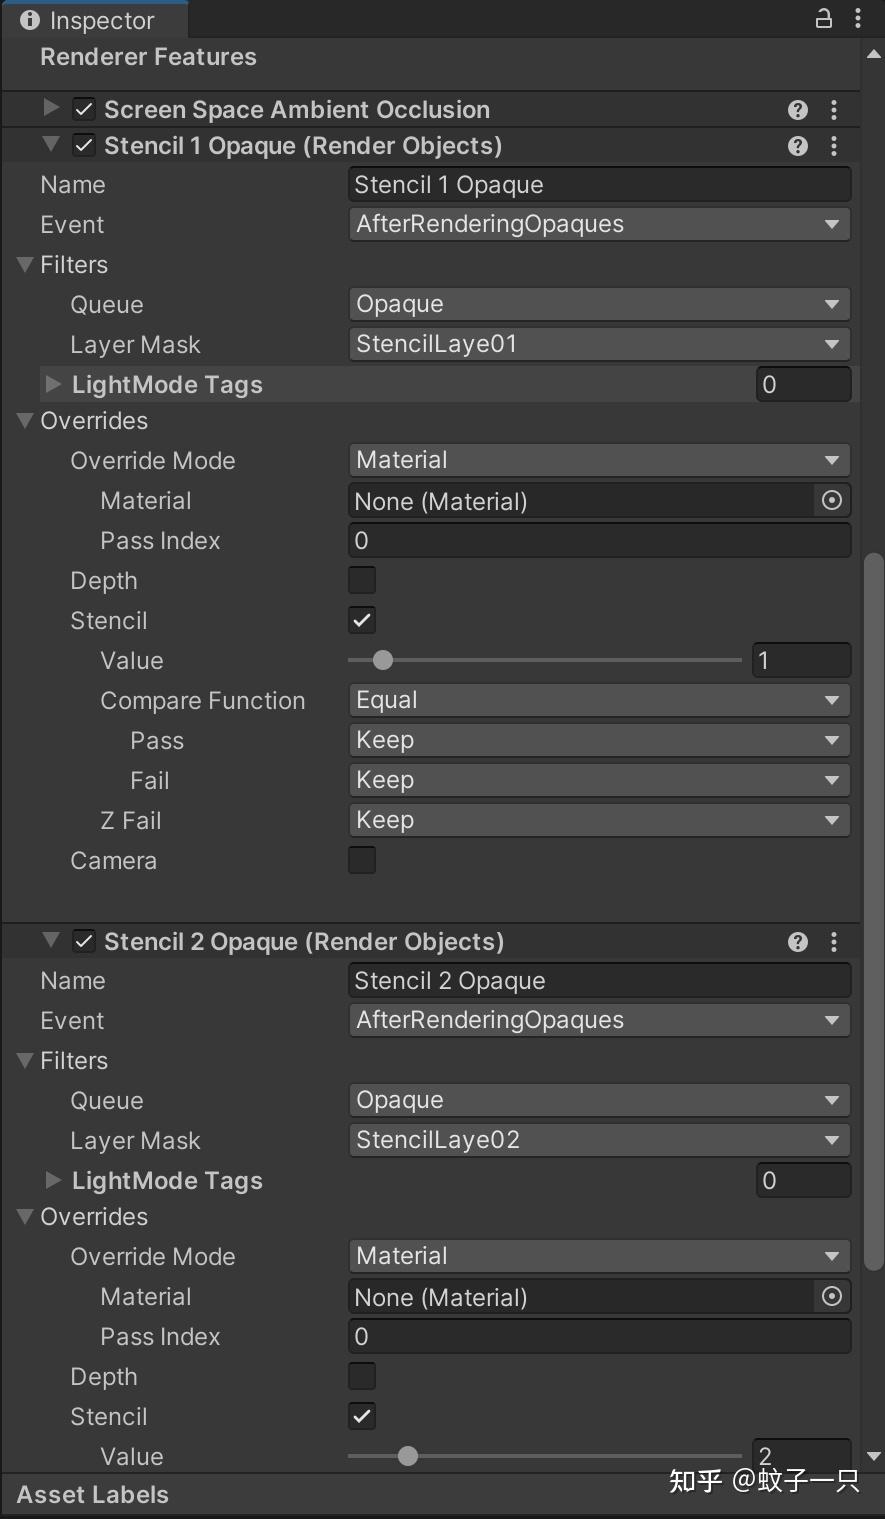
Task: Click help icon on Stencil 2 Opaque feature
Action: (797, 941)
